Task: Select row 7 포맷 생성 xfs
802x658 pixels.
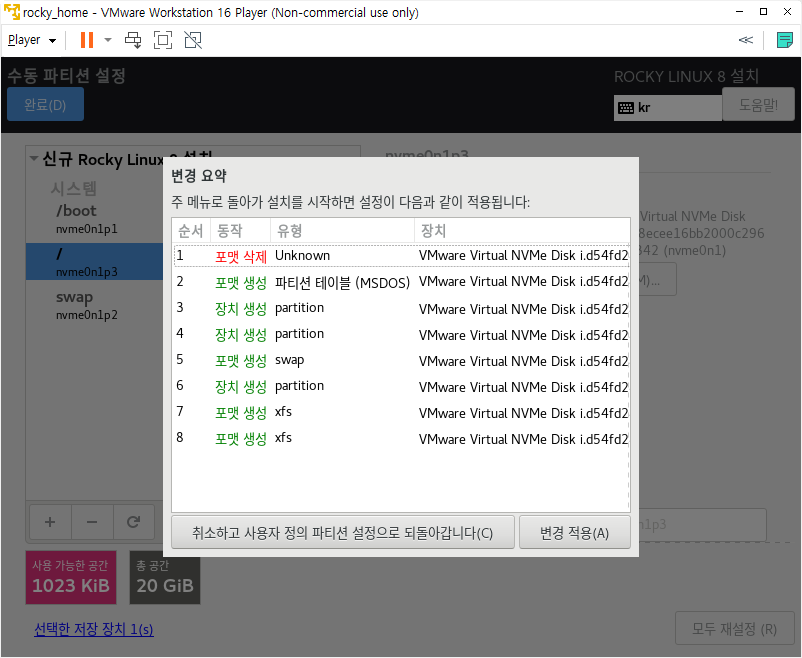Action: [x=401, y=412]
